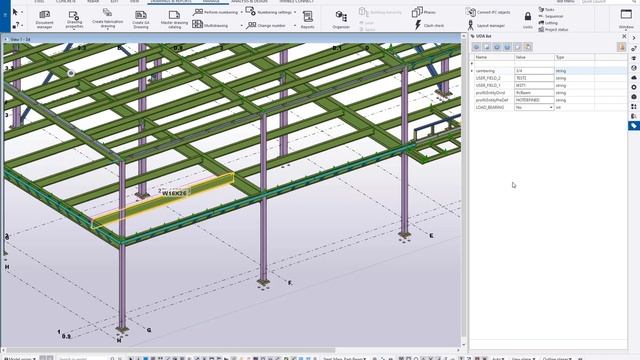
Task: Open Tasks manager
Action: 546,9
